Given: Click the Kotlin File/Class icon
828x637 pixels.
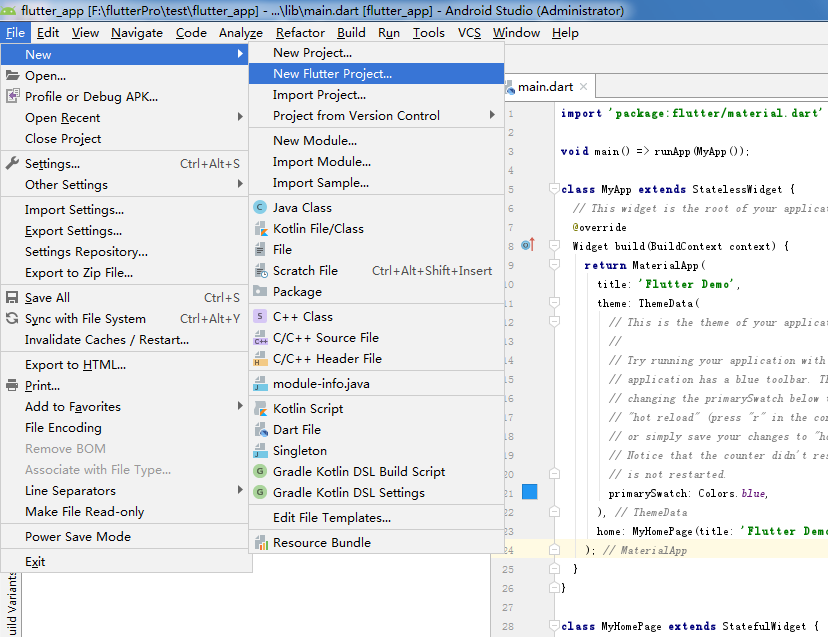Looking at the screenshot, I should tap(261, 229).
